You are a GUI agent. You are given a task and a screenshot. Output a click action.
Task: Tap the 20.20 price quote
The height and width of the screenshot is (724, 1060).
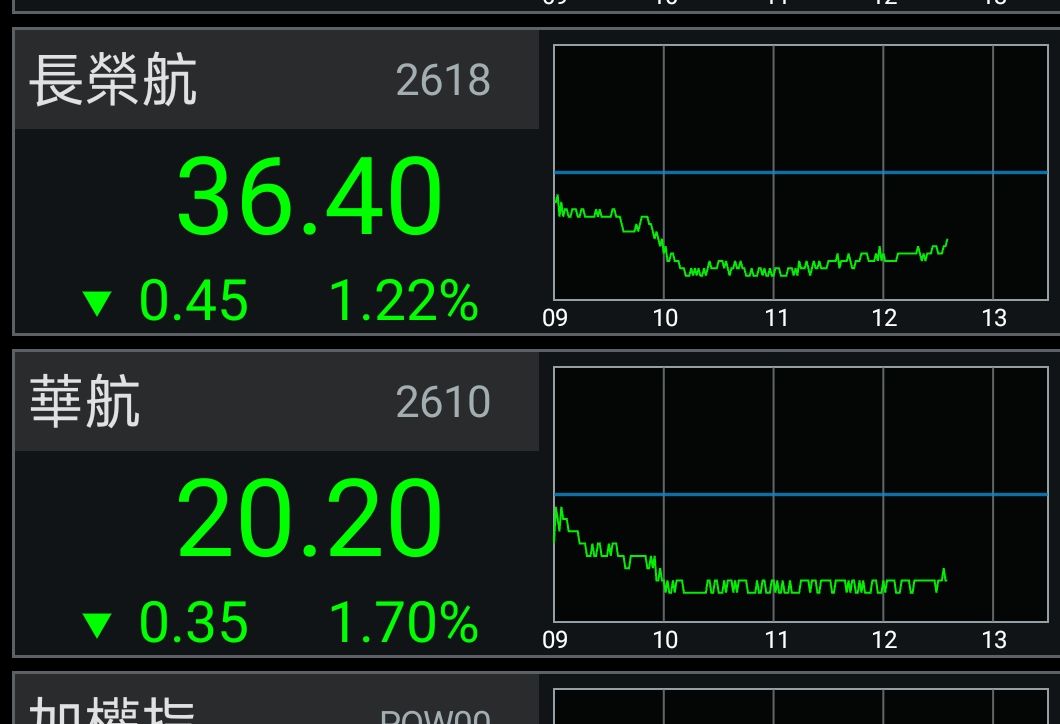(x=310, y=517)
